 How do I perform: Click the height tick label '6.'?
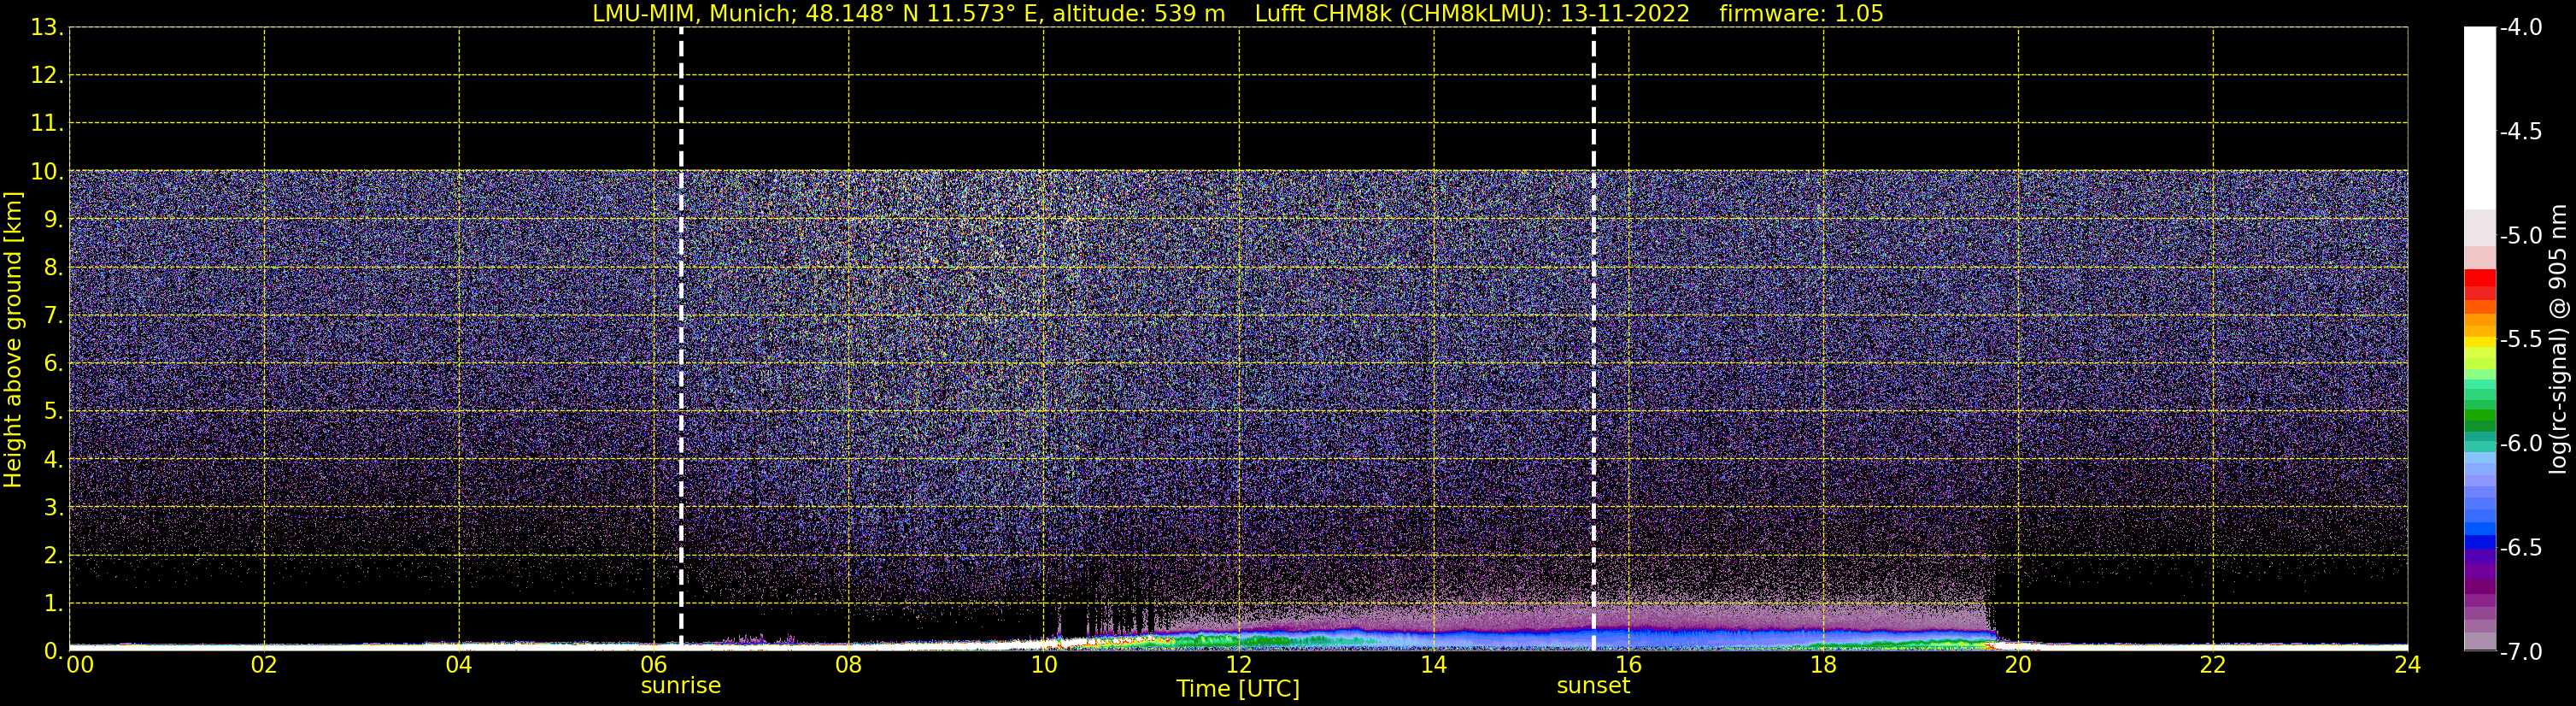(53, 364)
